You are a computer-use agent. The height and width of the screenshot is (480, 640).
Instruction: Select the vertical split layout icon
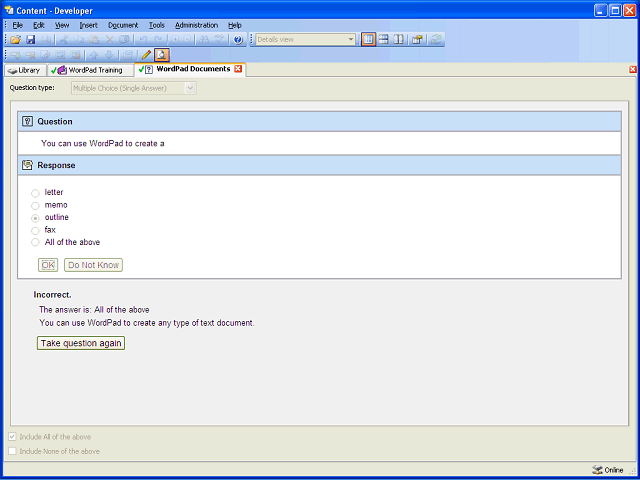point(398,40)
